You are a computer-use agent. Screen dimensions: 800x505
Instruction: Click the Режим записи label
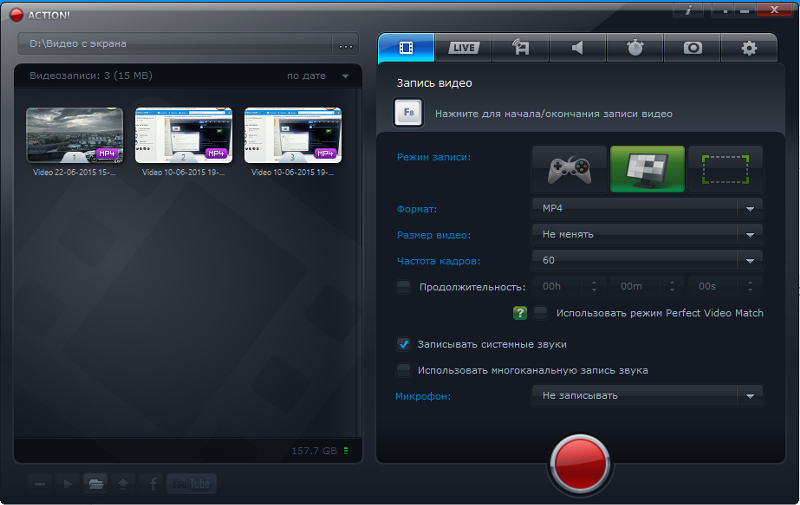(x=434, y=157)
